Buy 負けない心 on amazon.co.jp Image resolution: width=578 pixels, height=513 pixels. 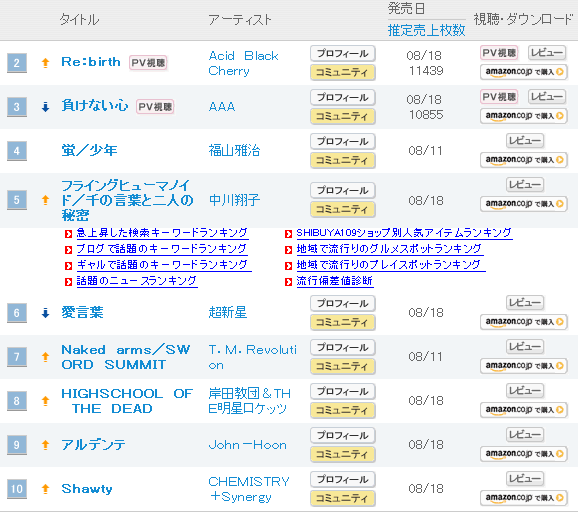point(523,115)
